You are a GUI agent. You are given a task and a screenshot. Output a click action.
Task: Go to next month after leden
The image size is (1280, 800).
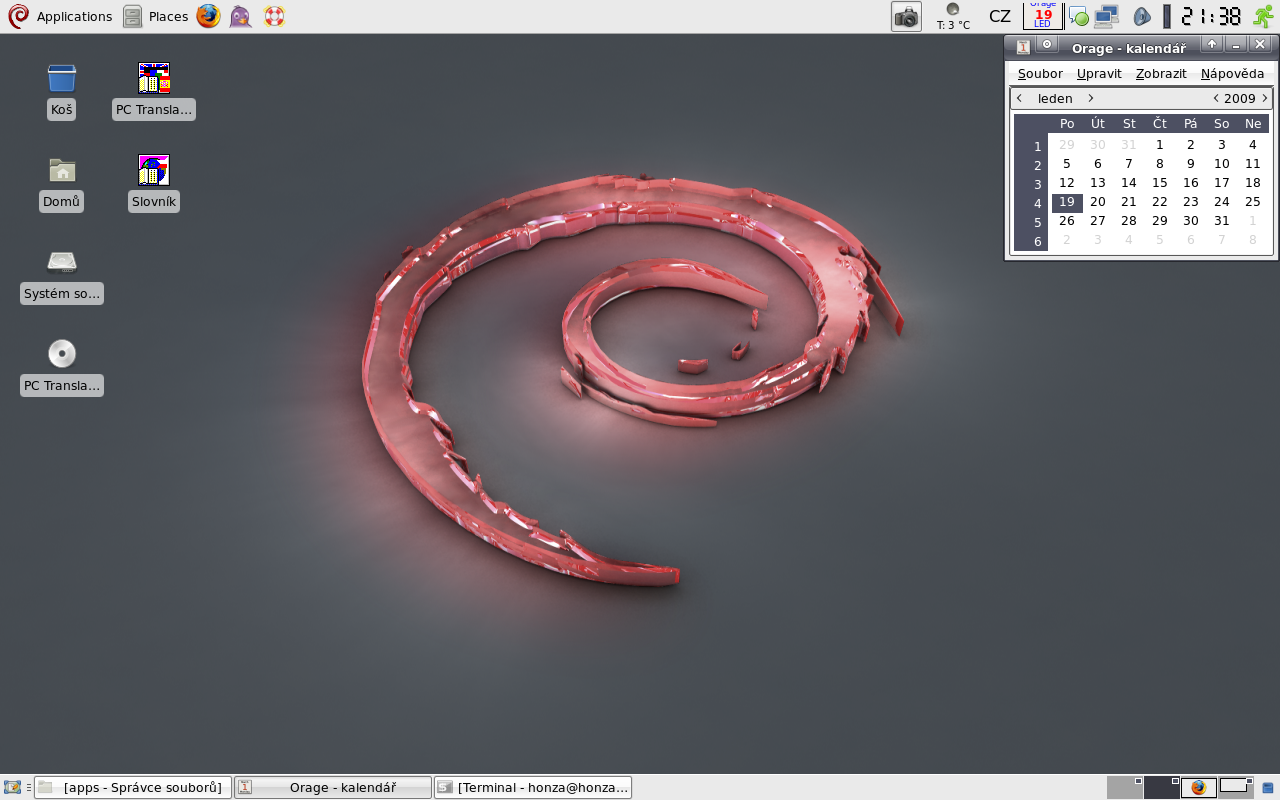click(x=1091, y=98)
